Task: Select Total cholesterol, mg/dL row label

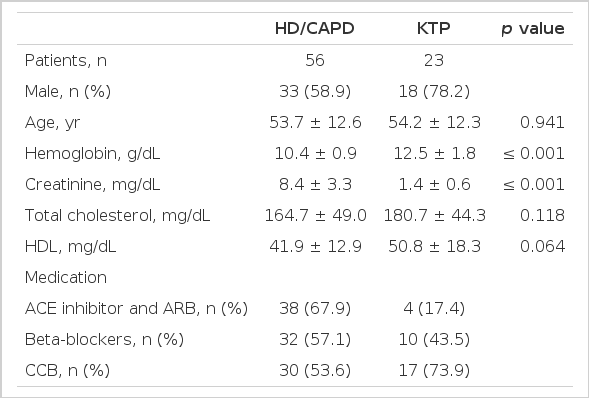Action: point(117,216)
